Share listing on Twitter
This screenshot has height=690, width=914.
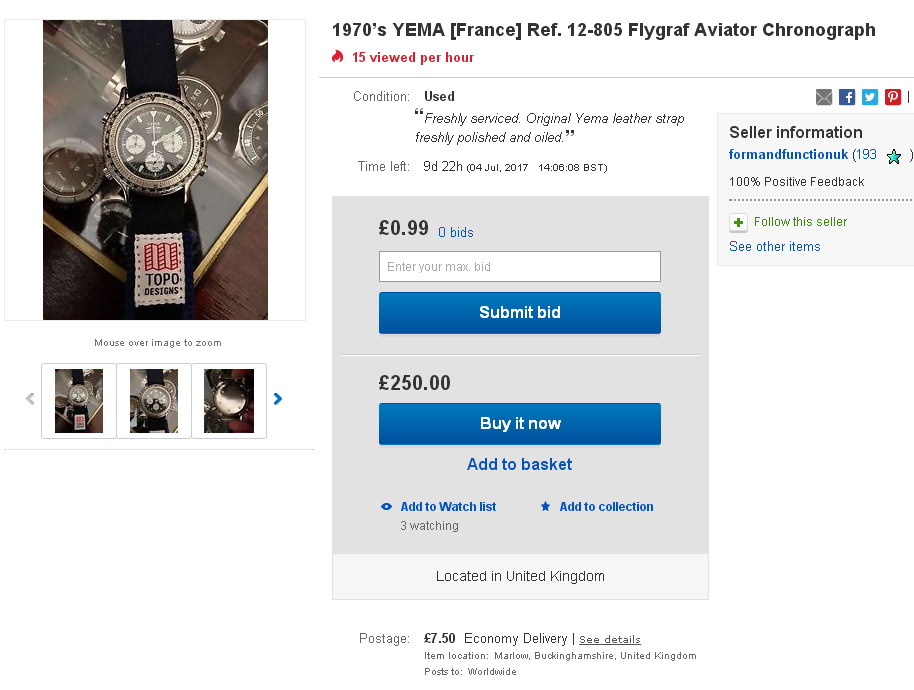[x=870, y=97]
